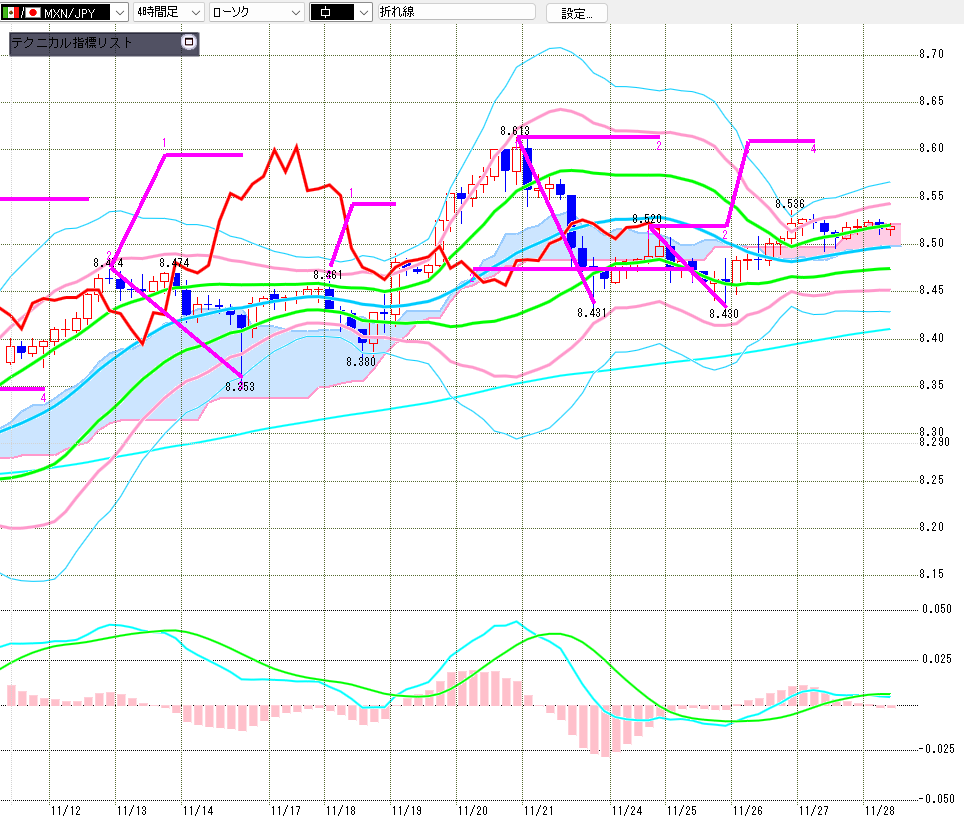This screenshot has height=818, width=964.
Task: Open the MXN/JPY currency pair dropdown
Action: point(119,13)
